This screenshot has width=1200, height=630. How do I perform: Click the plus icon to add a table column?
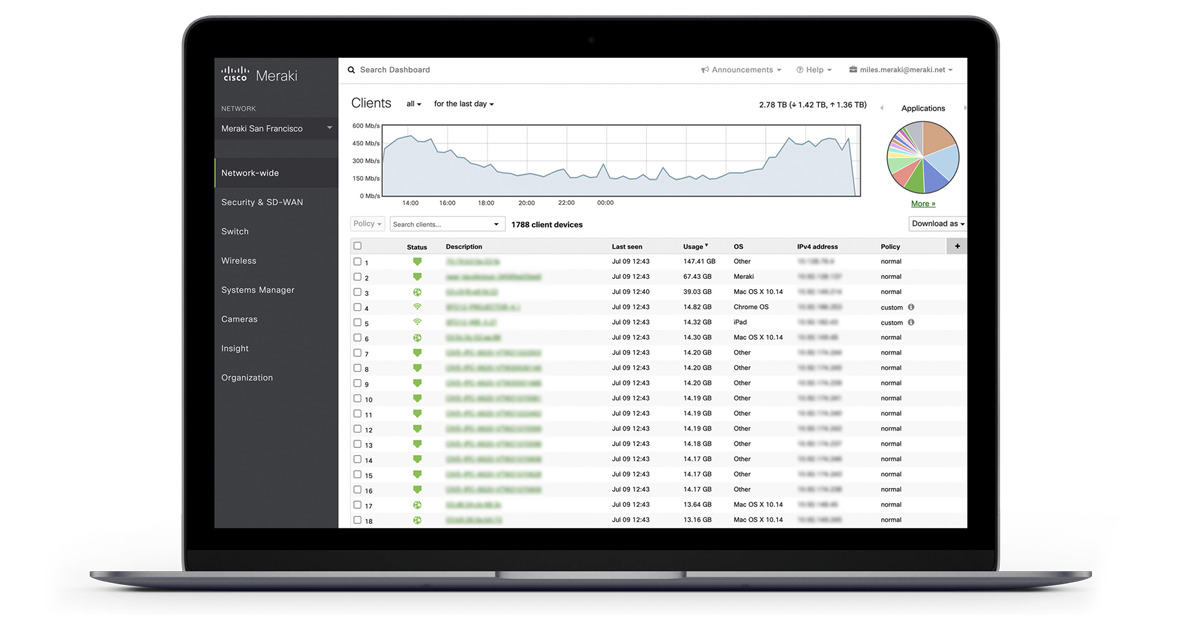coord(955,245)
